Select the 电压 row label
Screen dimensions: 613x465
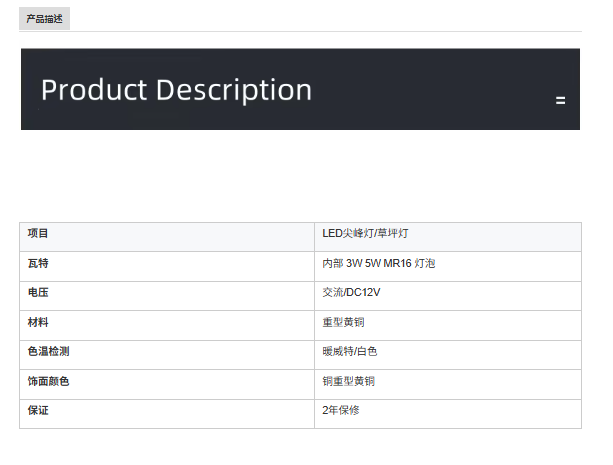tap(38, 293)
